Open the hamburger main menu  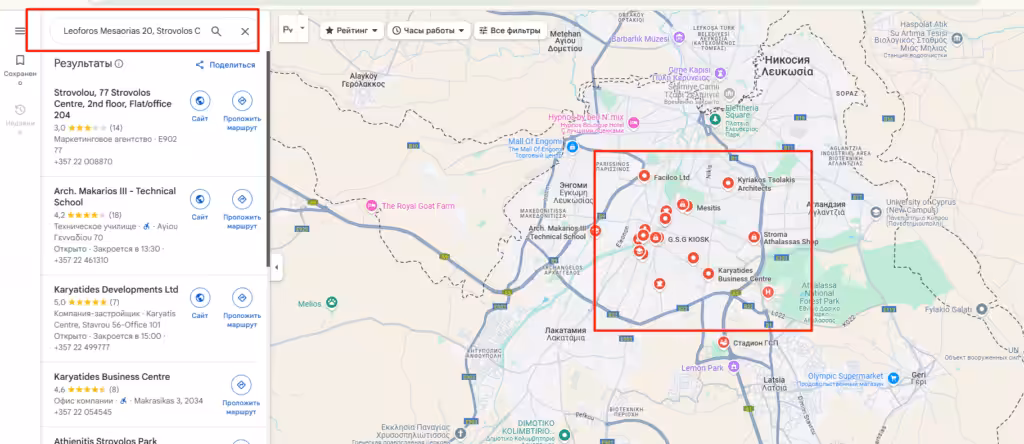point(20,31)
